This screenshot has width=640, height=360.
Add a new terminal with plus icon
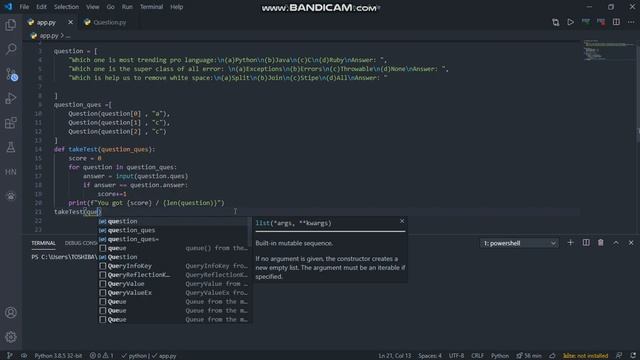pyautogui.click(x=570, y=243)
